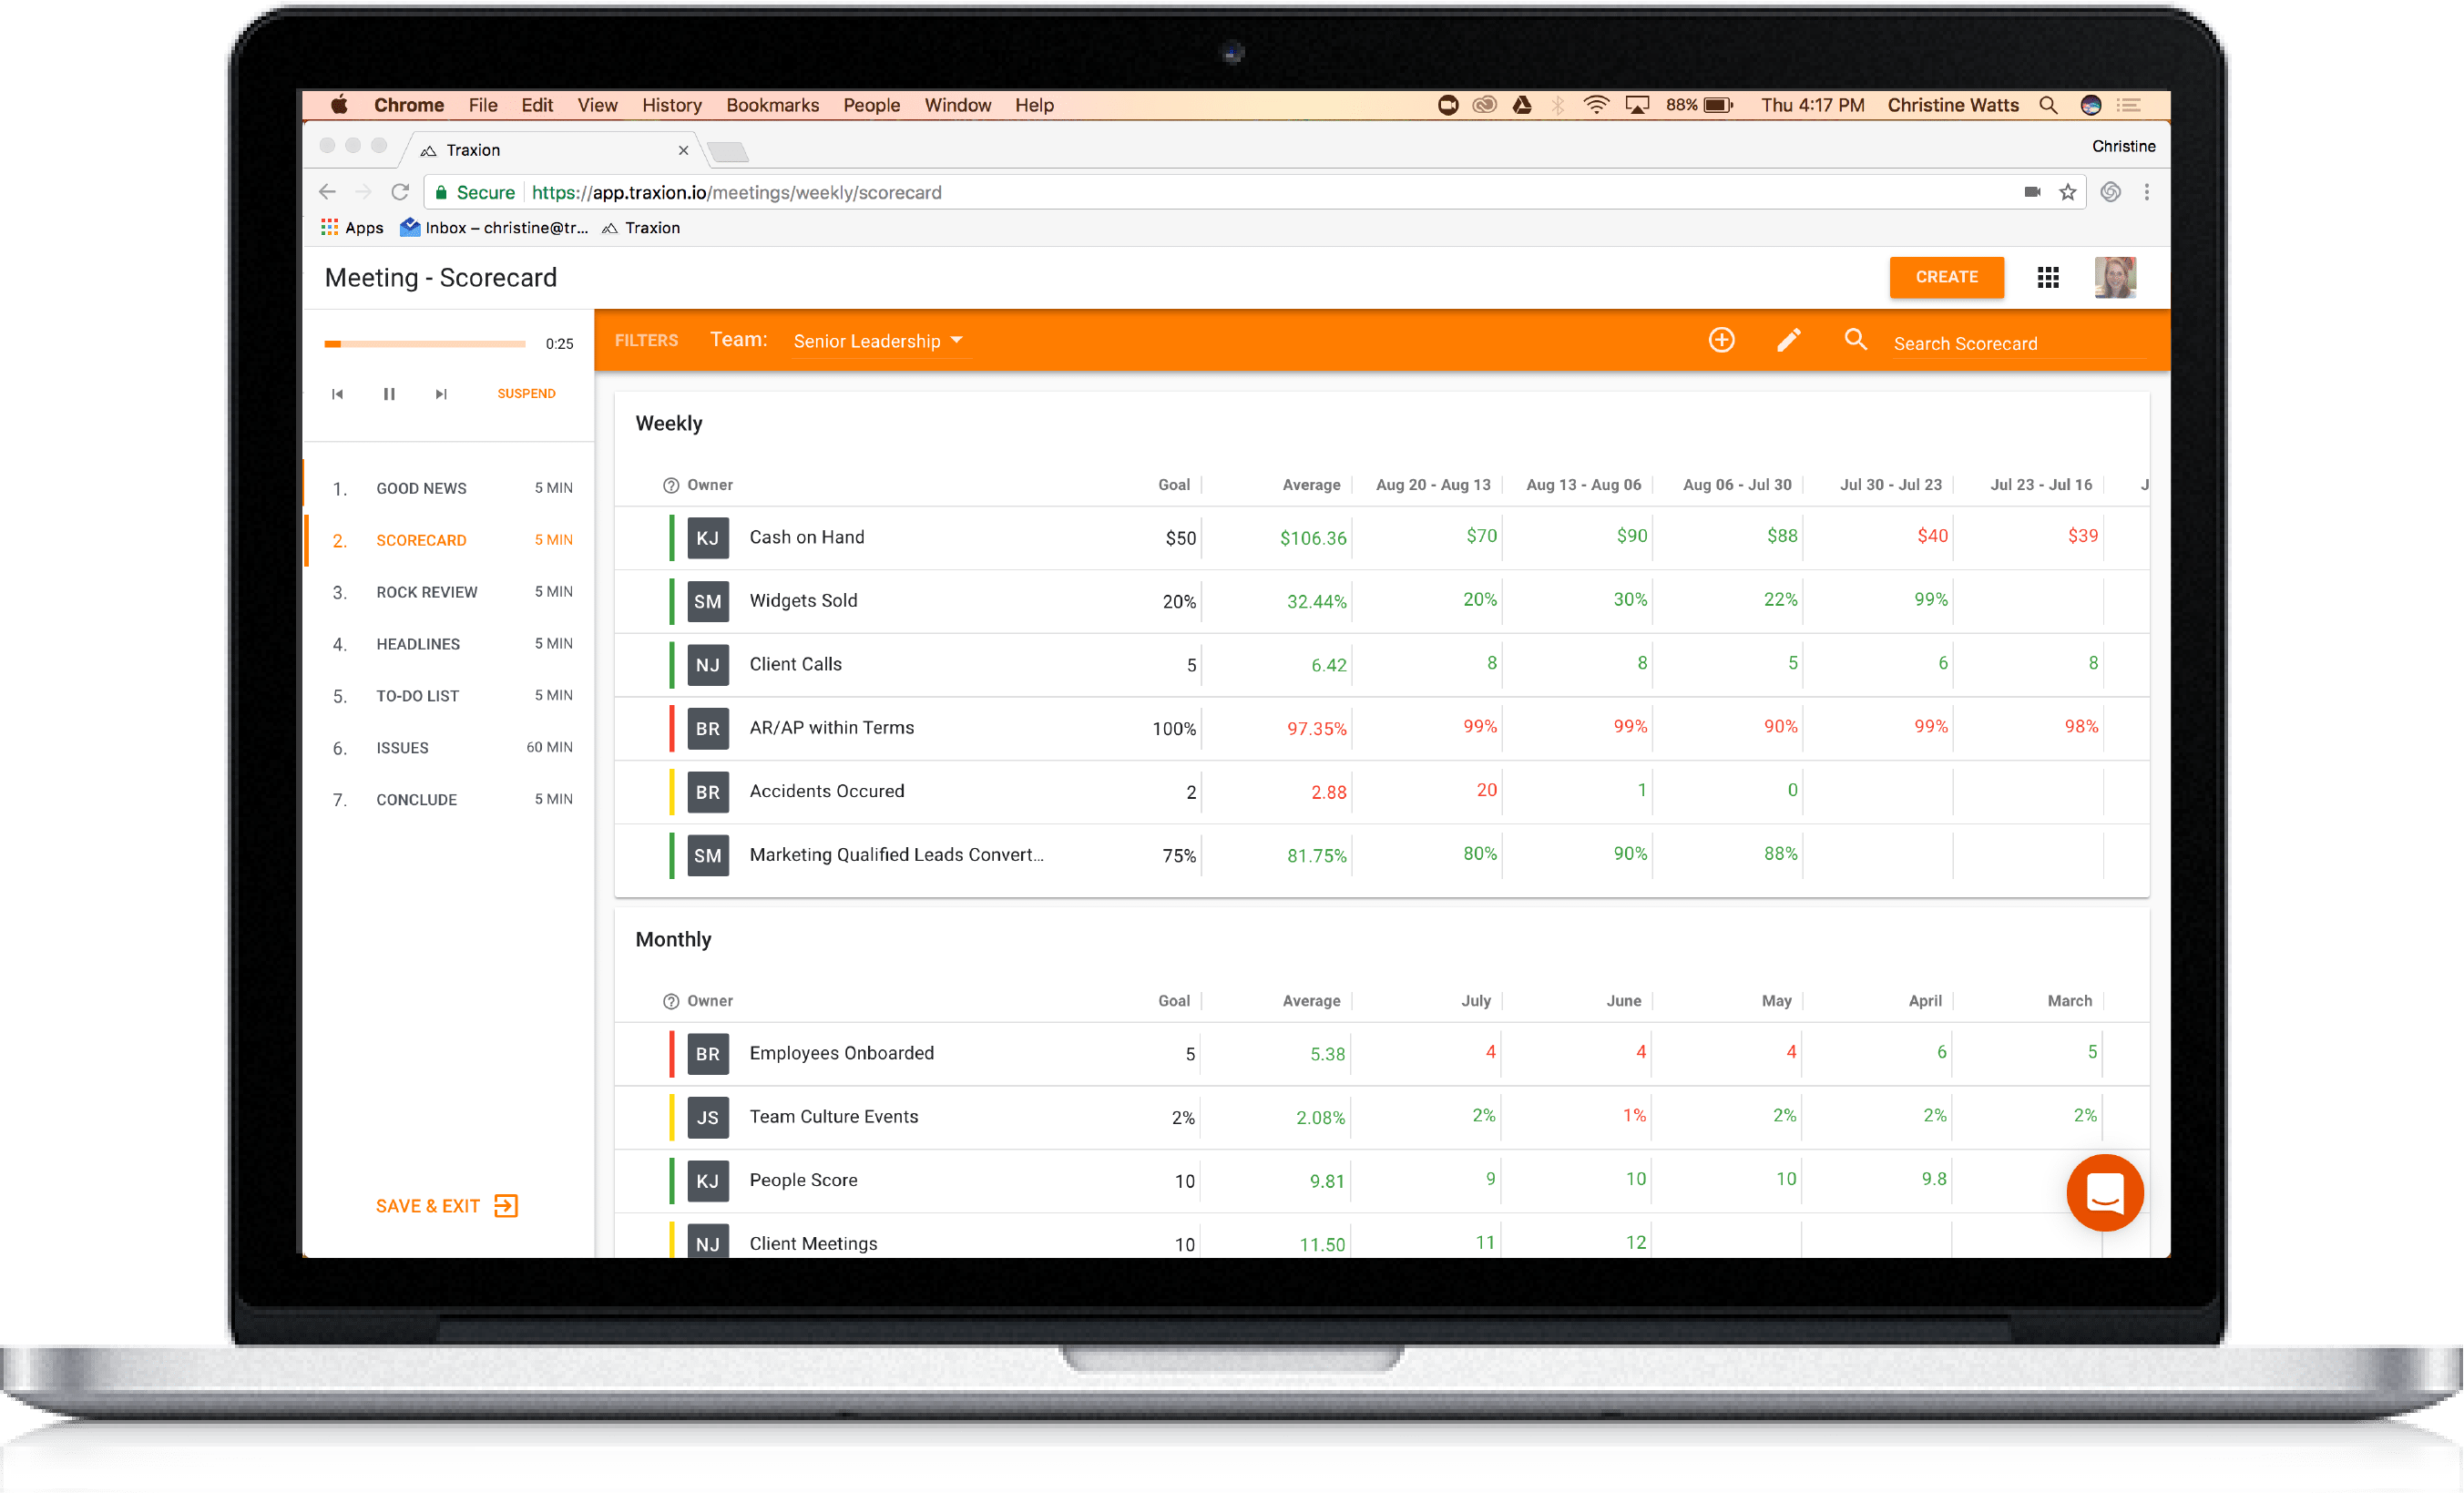This screenshot has height=1493, width=2464.
Task: Click NJ owner badge for Client Calls
Action: pyautogui.click(x=708, y=665)
